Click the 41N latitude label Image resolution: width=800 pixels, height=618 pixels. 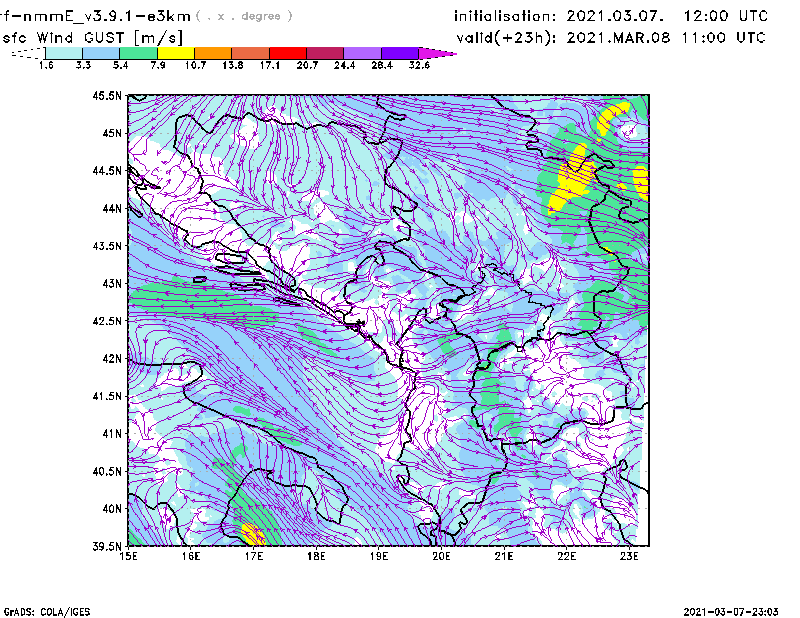click(112, 434)
